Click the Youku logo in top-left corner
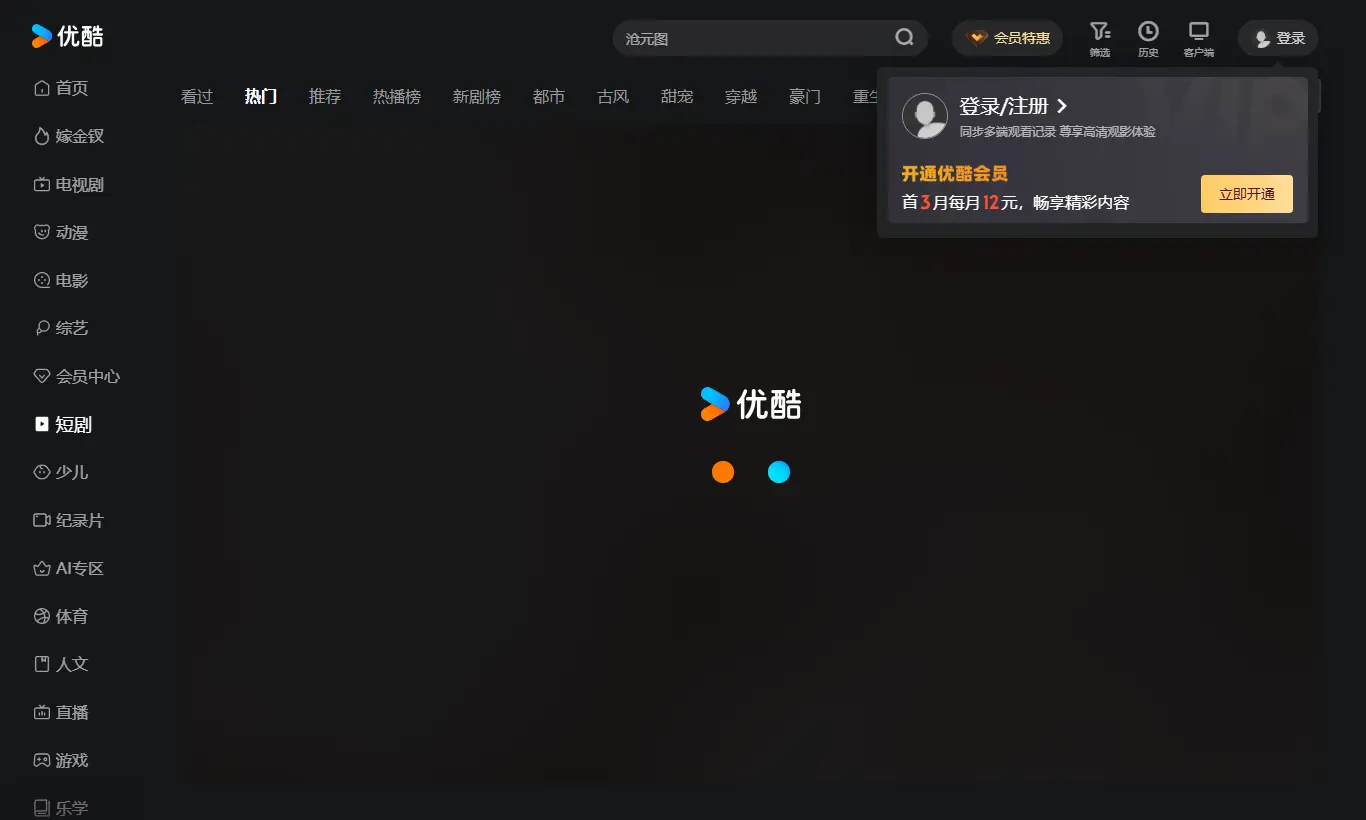This screenshot has height=820, width=1366. [x=67, y=37]
